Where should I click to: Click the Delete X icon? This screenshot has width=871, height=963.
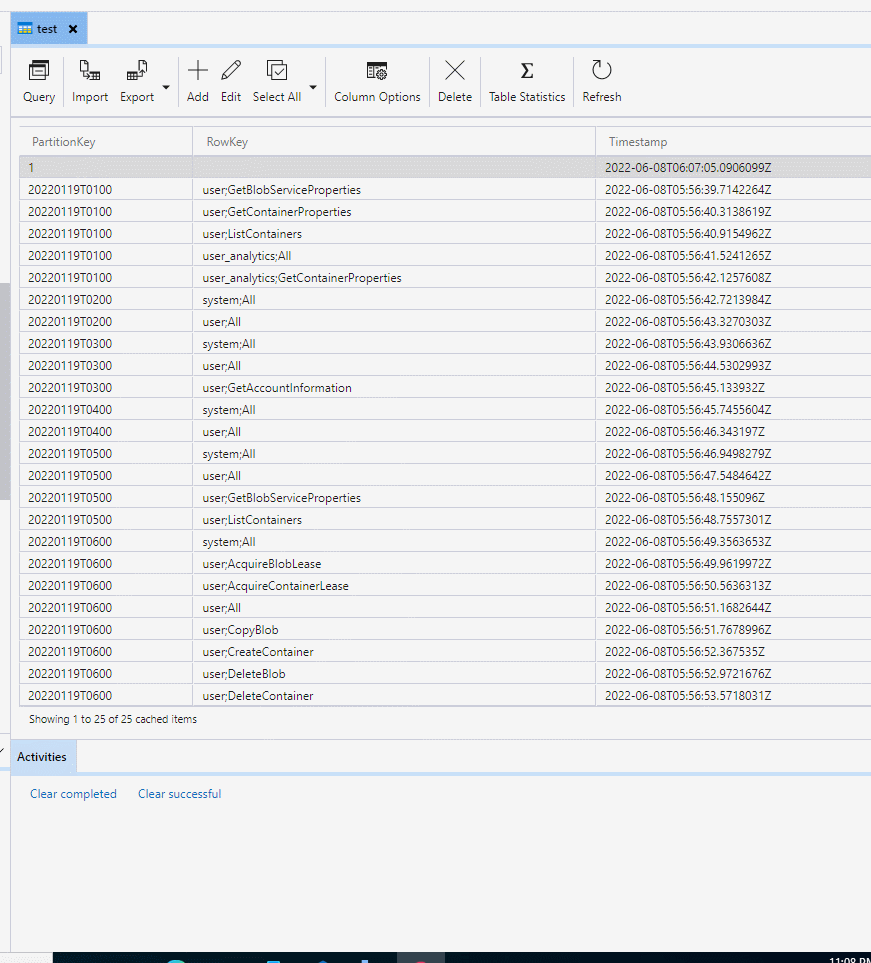coord(455,71)
